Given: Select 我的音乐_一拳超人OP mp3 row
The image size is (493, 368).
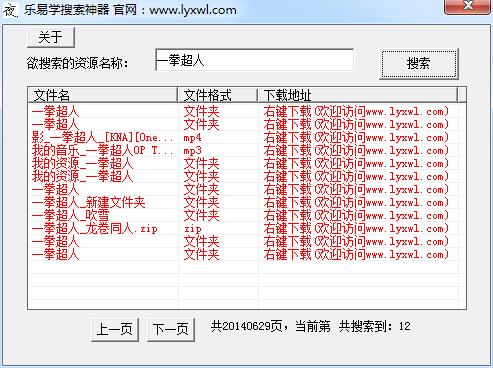Looking at the screenshot, I should click(247, 150).
